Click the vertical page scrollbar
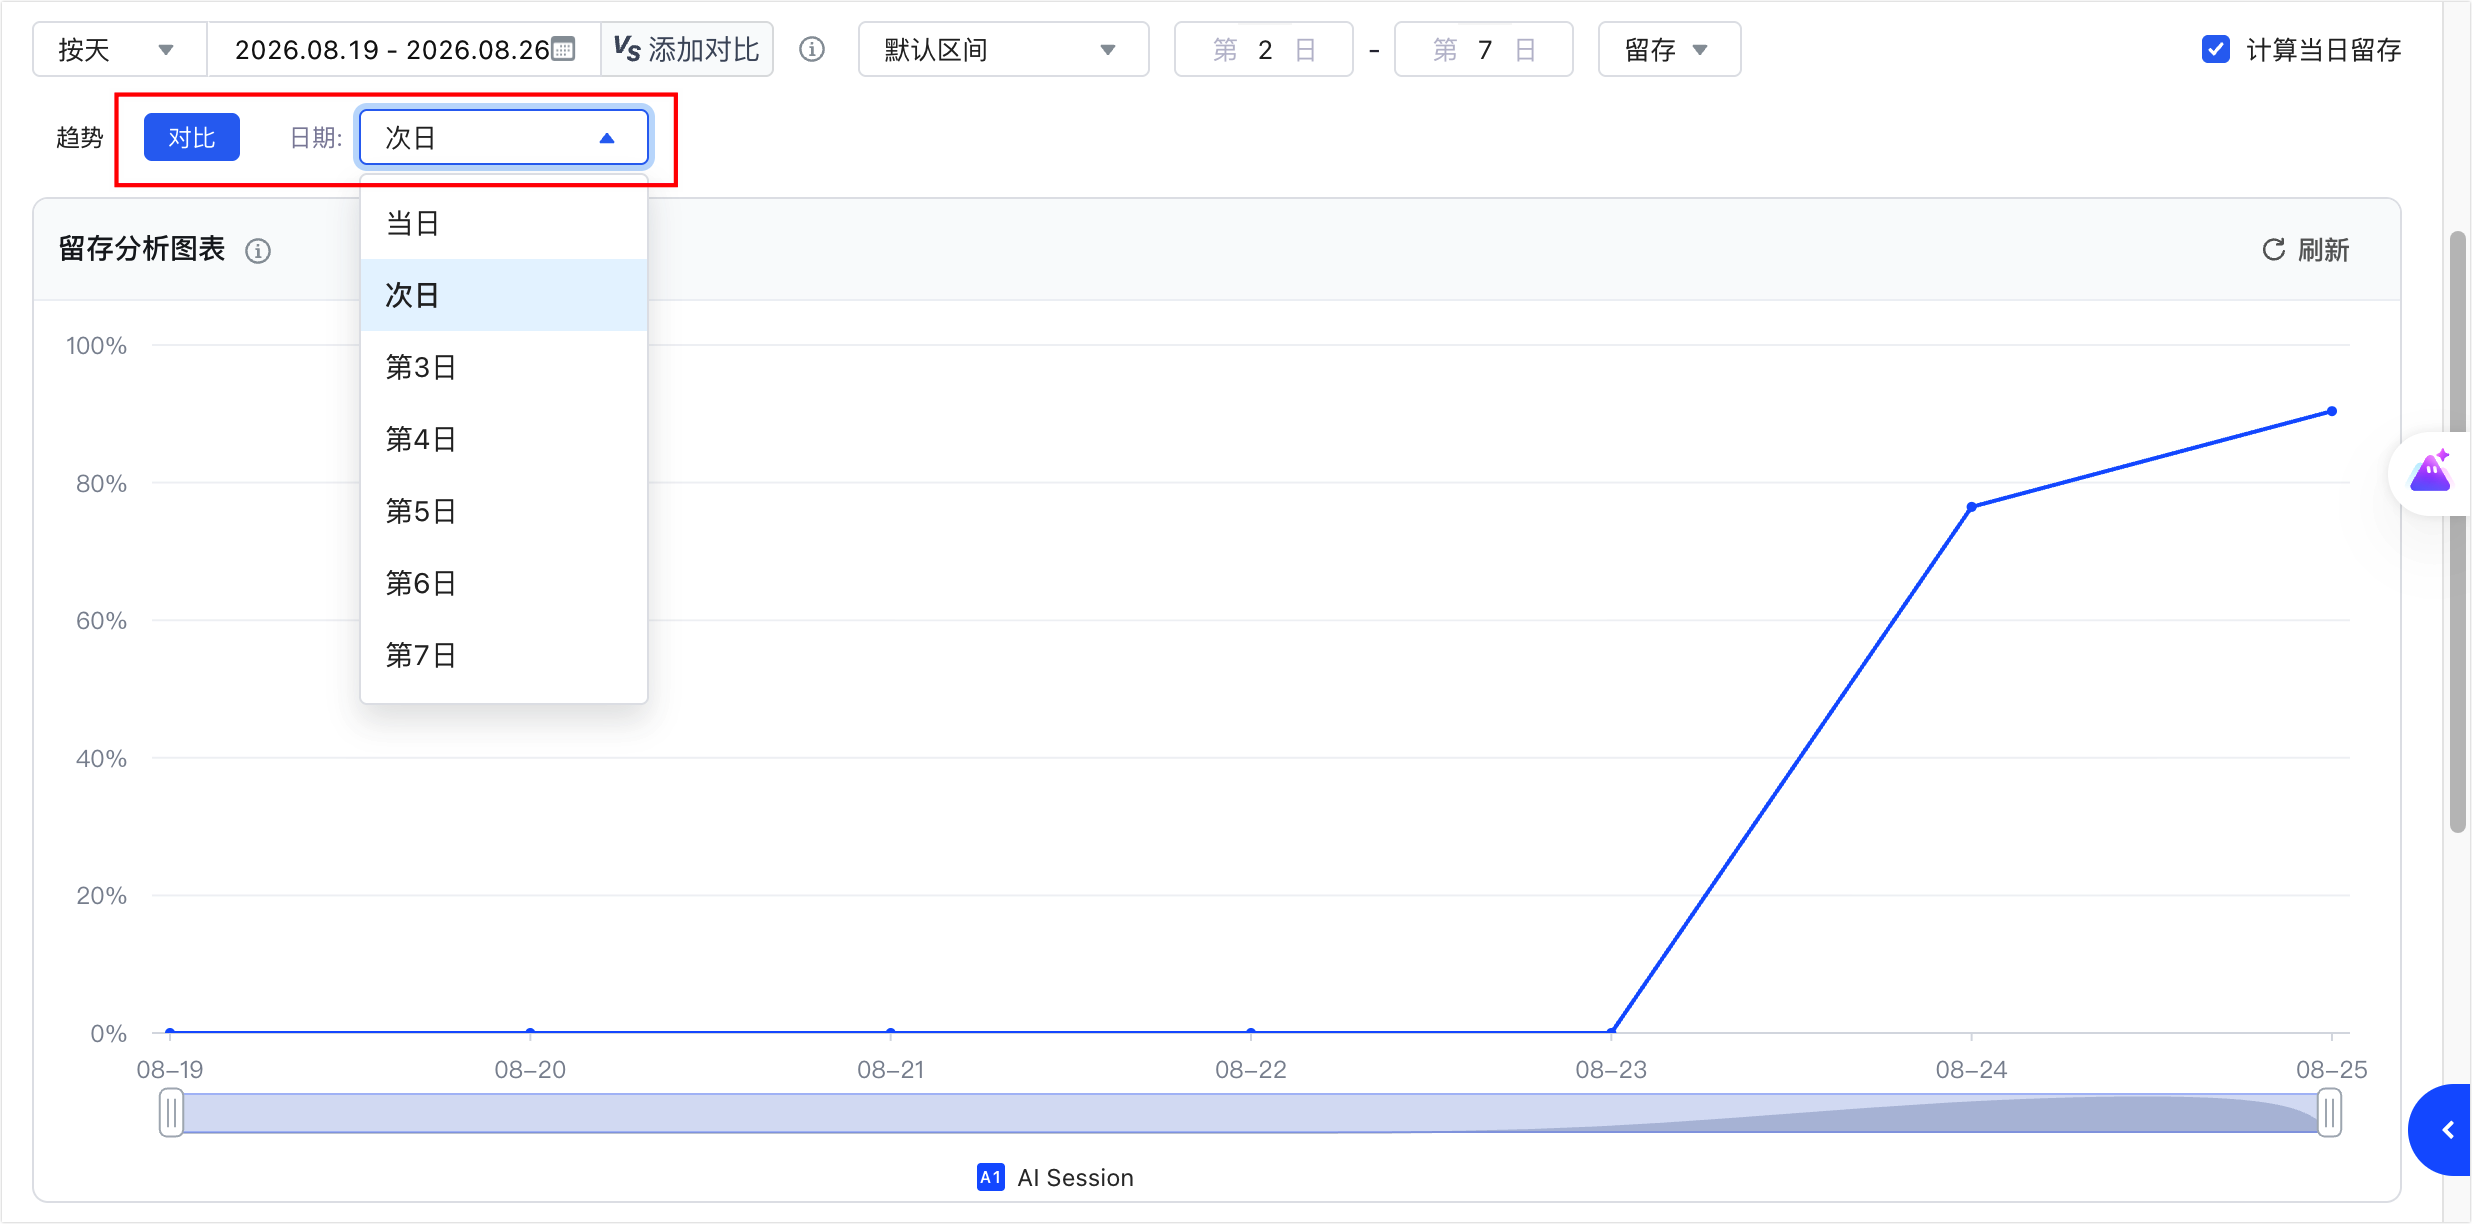 pyautogui.click(x=2458, y=530)
